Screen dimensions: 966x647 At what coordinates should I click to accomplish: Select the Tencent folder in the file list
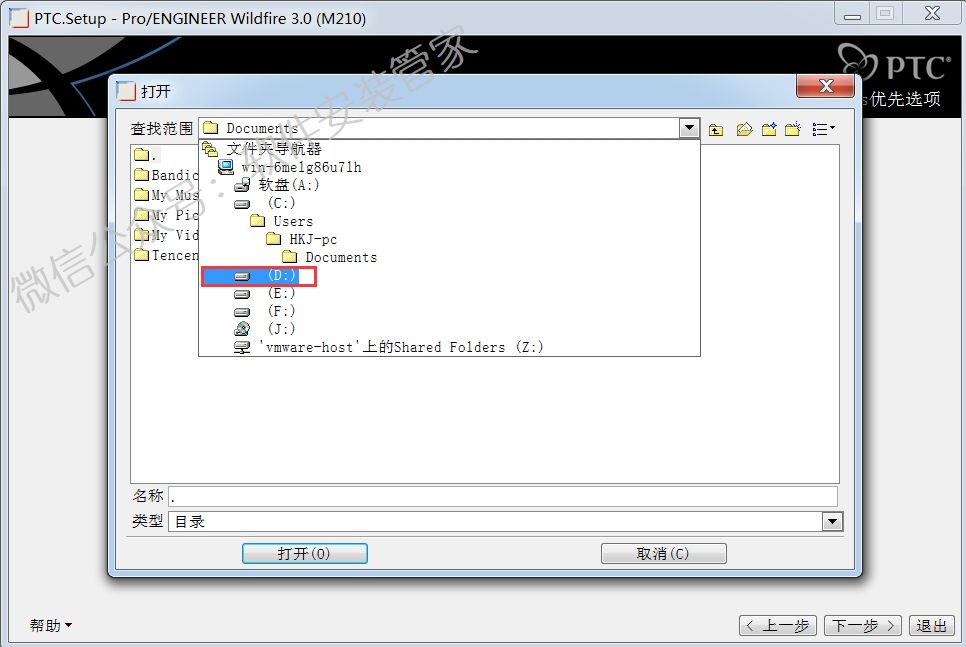168,255
